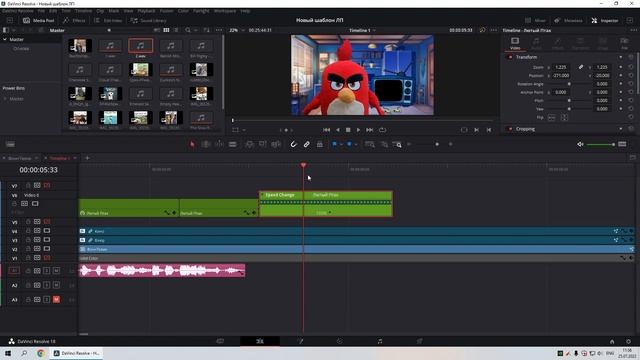Lock video track V4
The image size is (640, 360).
[28, 231]
